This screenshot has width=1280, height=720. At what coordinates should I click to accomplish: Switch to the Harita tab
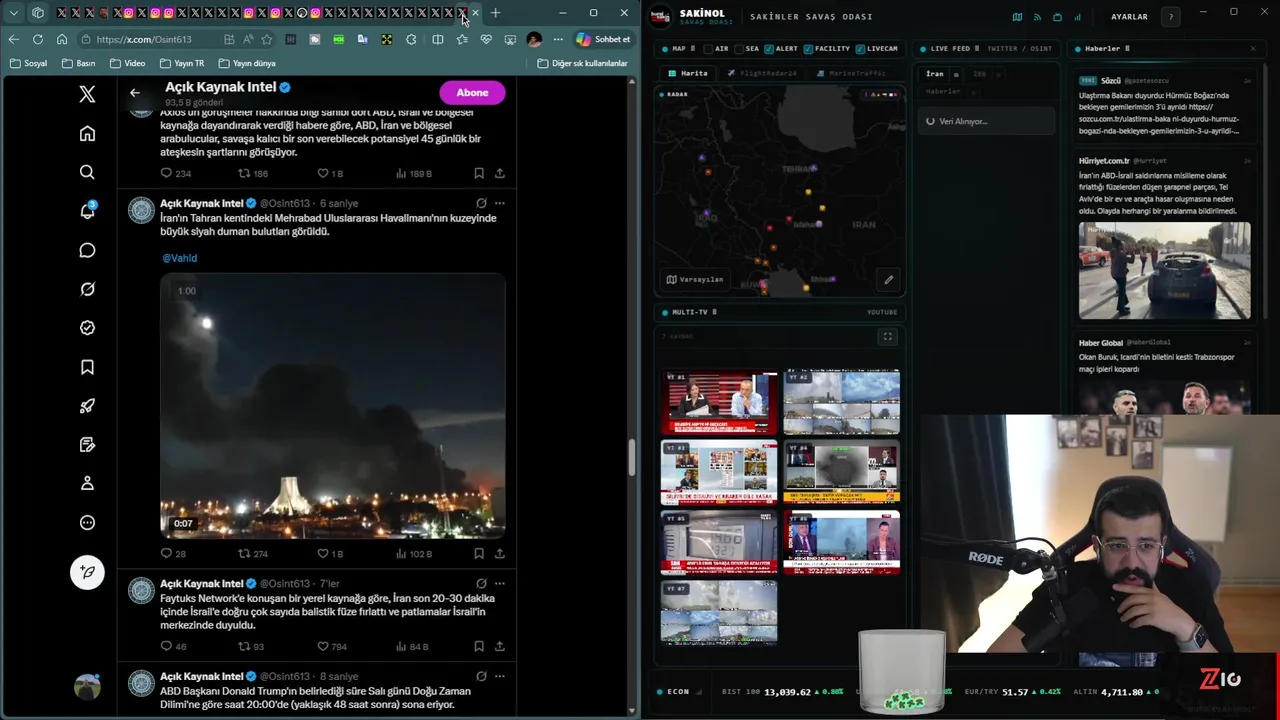tap(688, 73)
